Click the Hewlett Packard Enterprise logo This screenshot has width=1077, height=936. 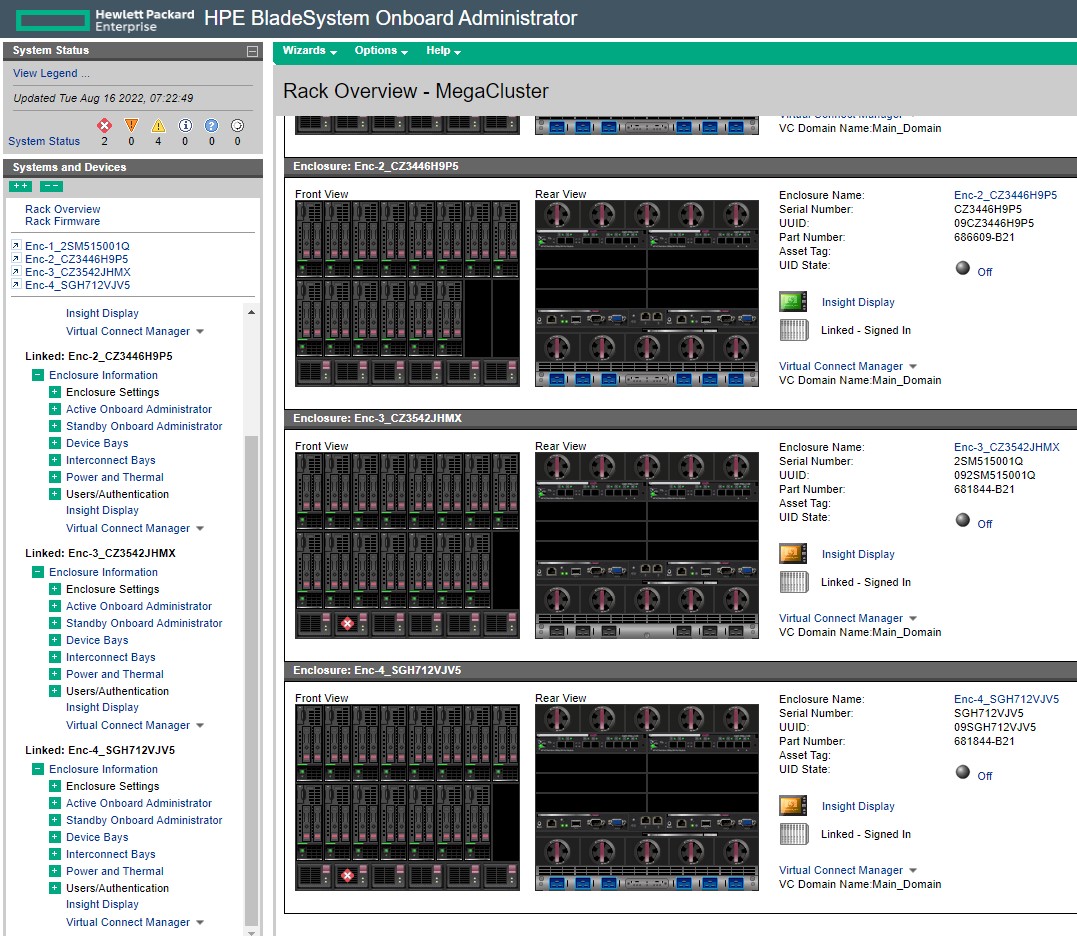click(106, 20)
